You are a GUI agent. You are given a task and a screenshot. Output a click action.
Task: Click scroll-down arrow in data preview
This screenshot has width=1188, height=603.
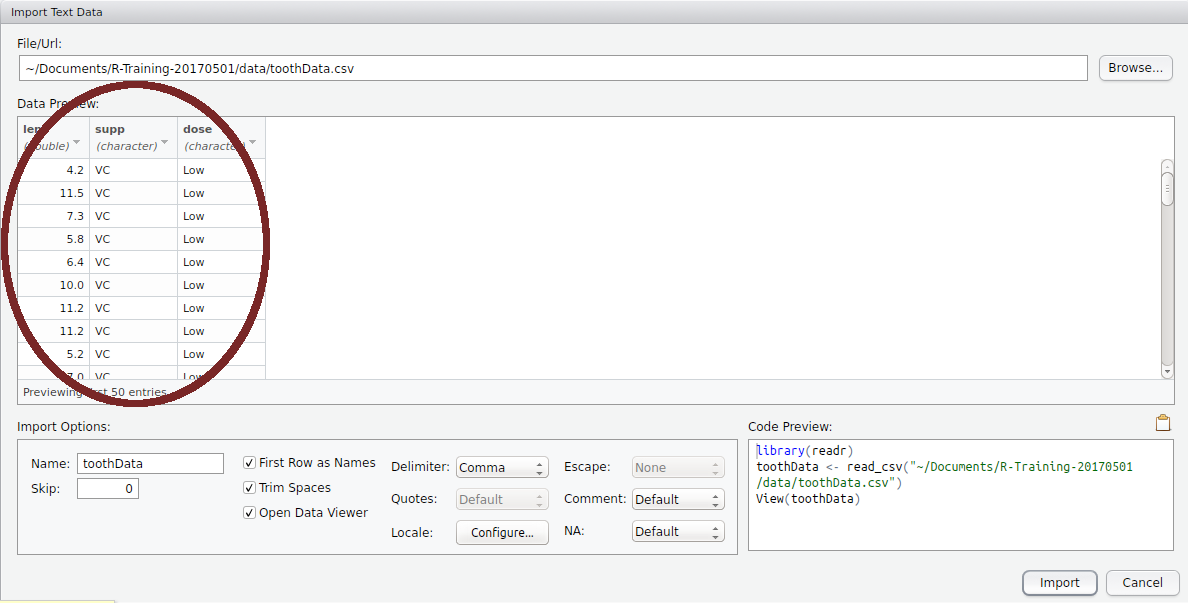[1166, 371]
